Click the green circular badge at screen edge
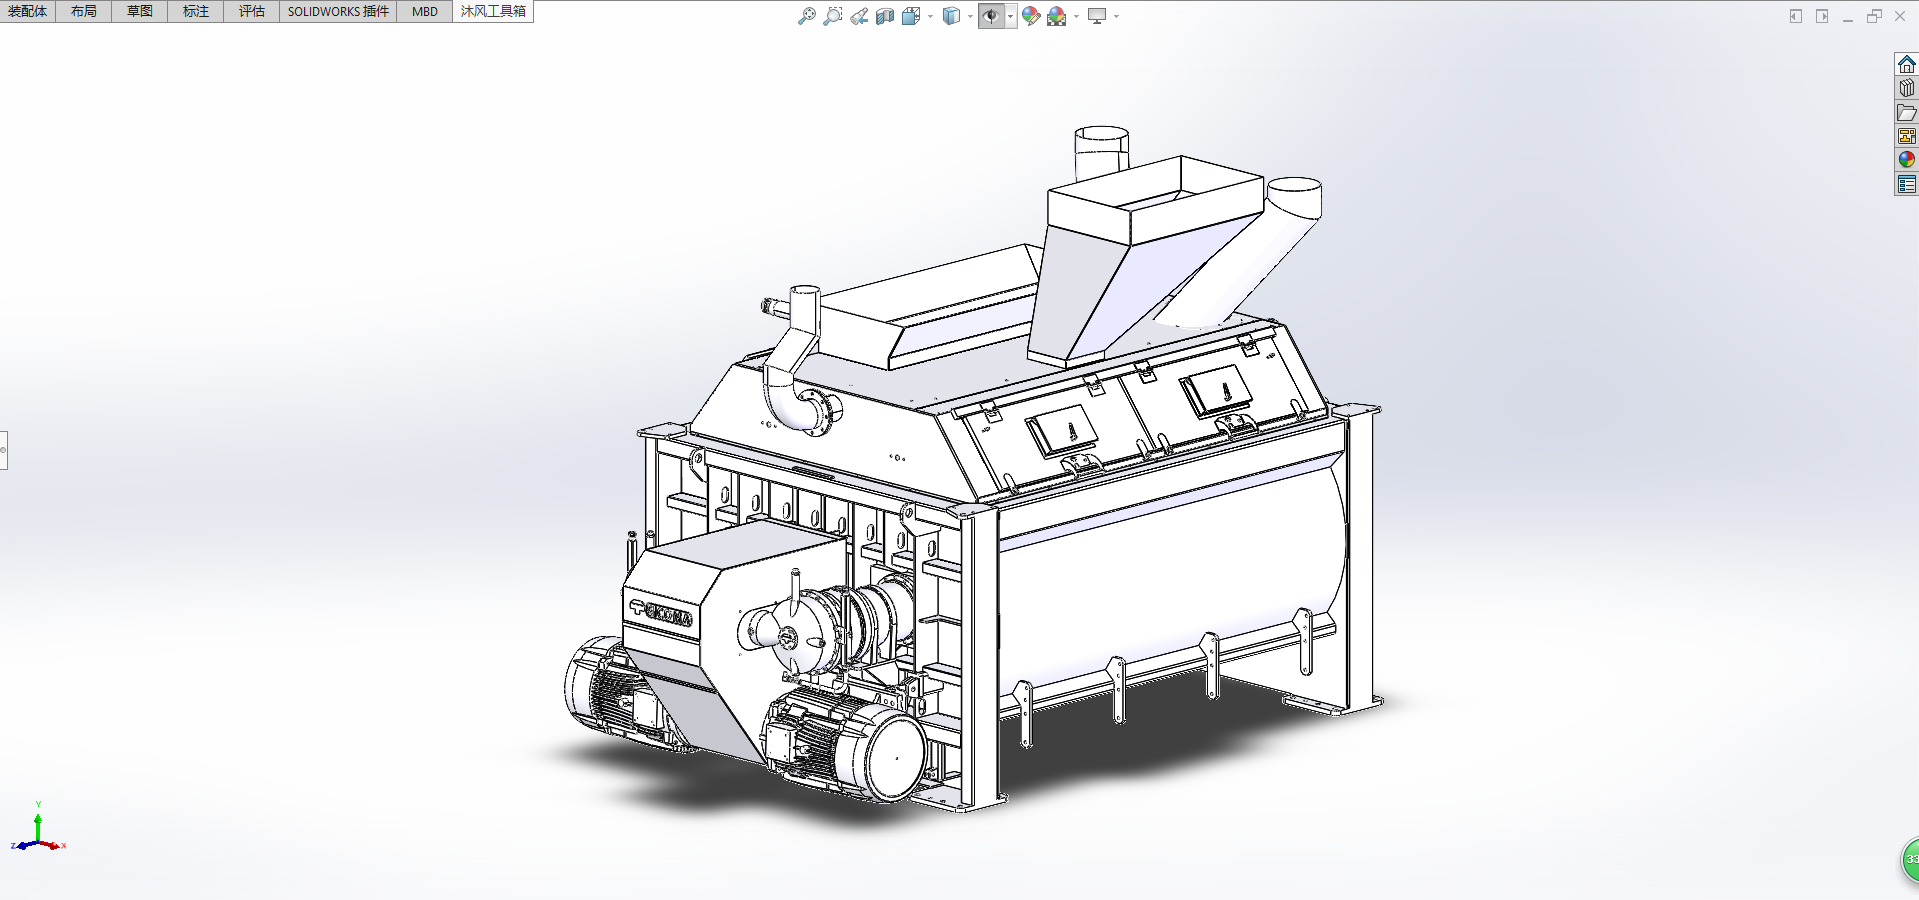1919x900 pixels. (x=1910, y=859)
